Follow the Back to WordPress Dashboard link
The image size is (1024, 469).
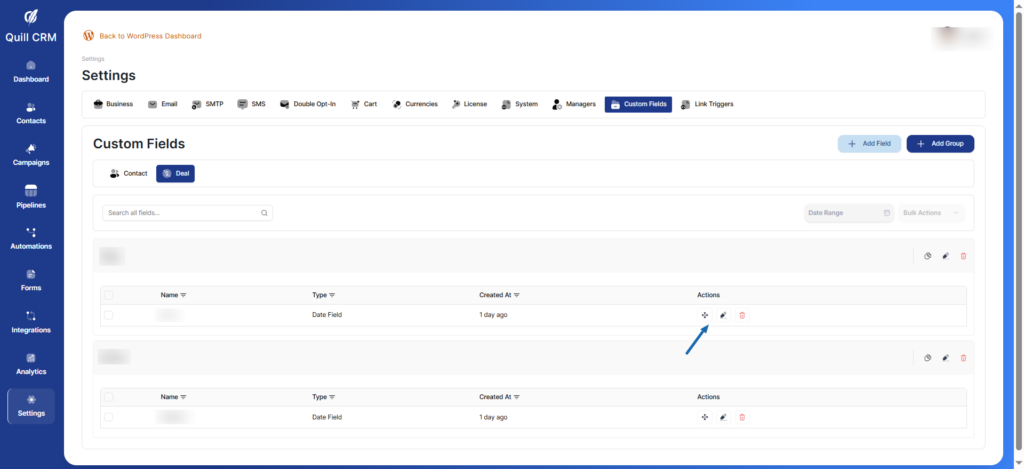click(150, 36)
